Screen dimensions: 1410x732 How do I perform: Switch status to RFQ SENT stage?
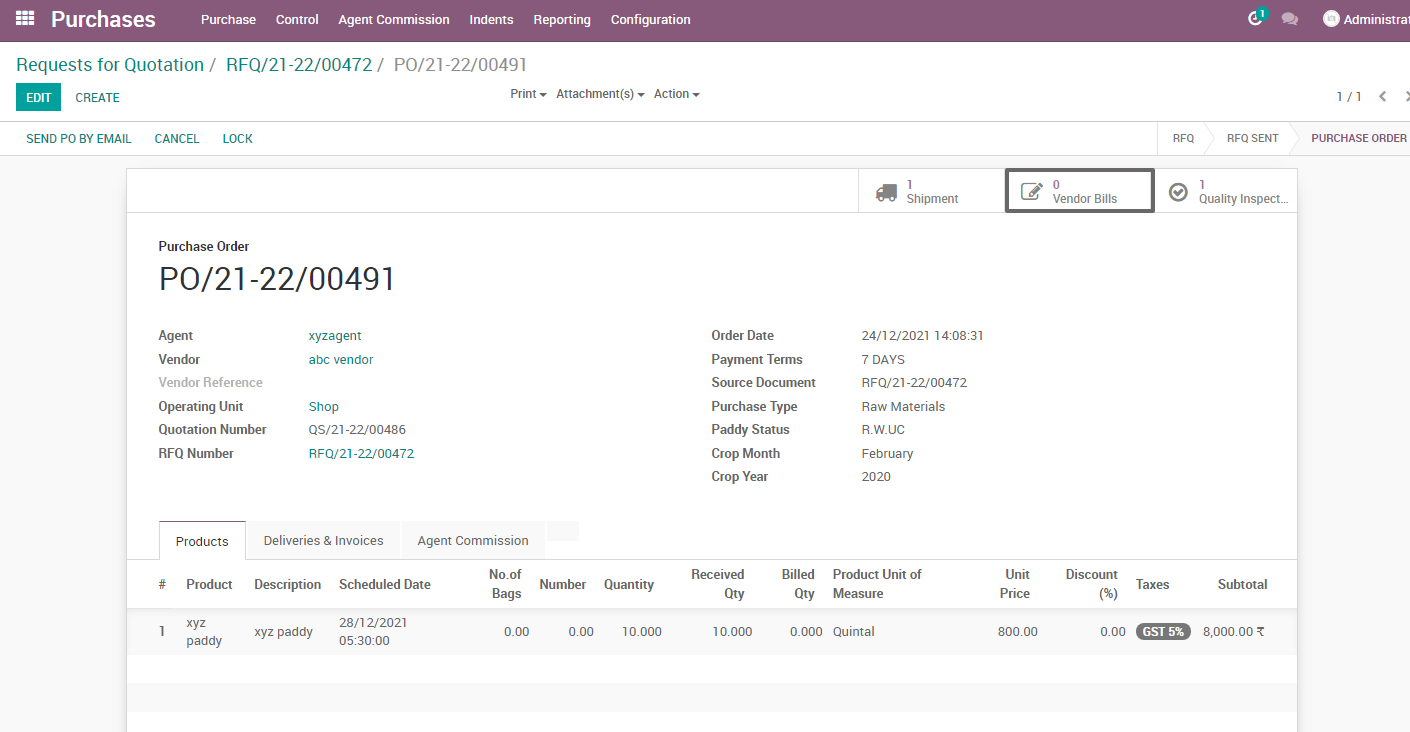(1251, 138)
